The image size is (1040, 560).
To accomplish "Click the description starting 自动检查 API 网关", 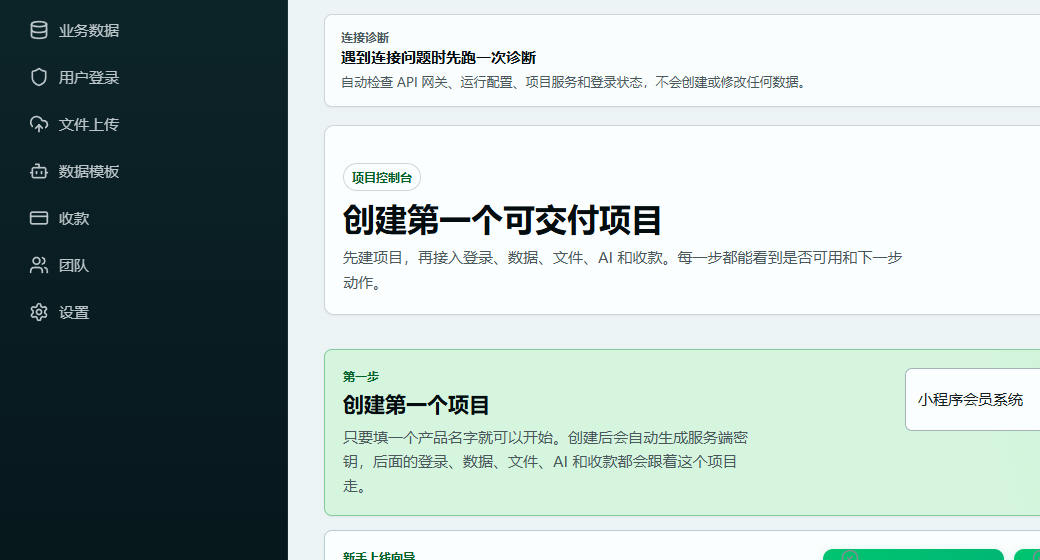I will tap(574, 82).
